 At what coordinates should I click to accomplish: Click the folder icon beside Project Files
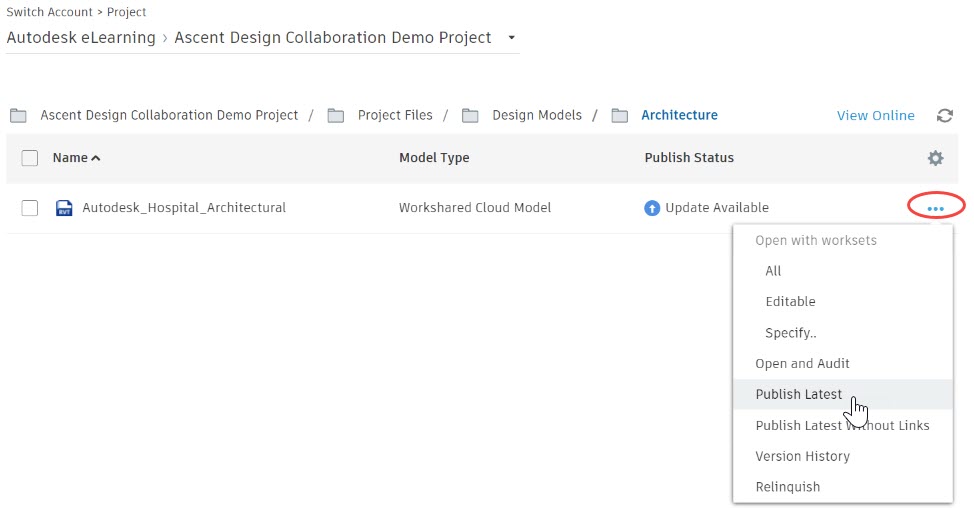pyautogui.click(x=336, y=116)
